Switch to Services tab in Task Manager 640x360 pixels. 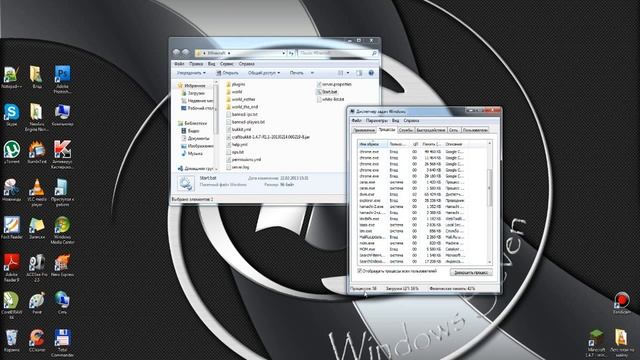point(406,130)
